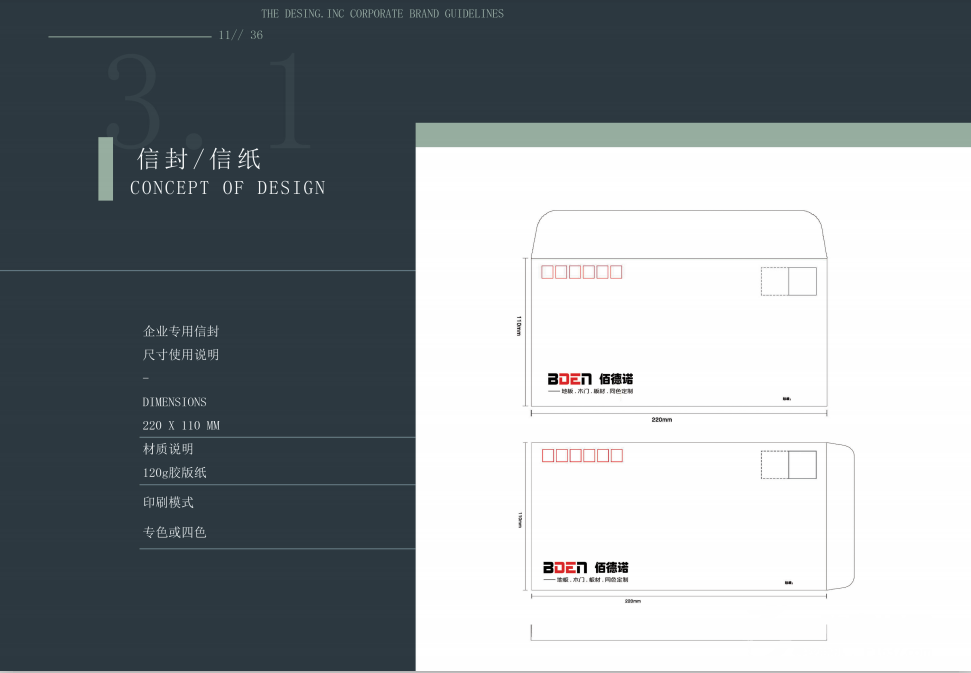Click the green vertical accent bar beside the title
This screenshot has height=673, width=971.
(105, 169)
